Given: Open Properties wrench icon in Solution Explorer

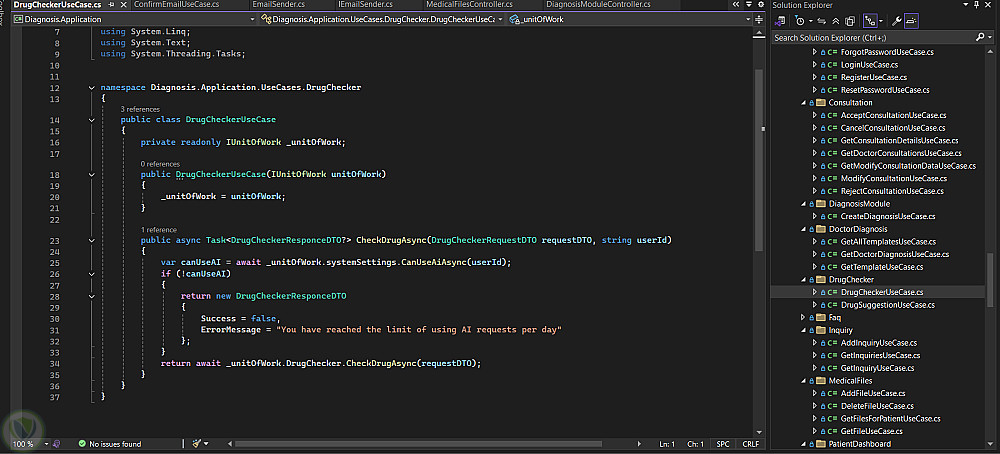Looking at the screenshot, I should [897, 21].
